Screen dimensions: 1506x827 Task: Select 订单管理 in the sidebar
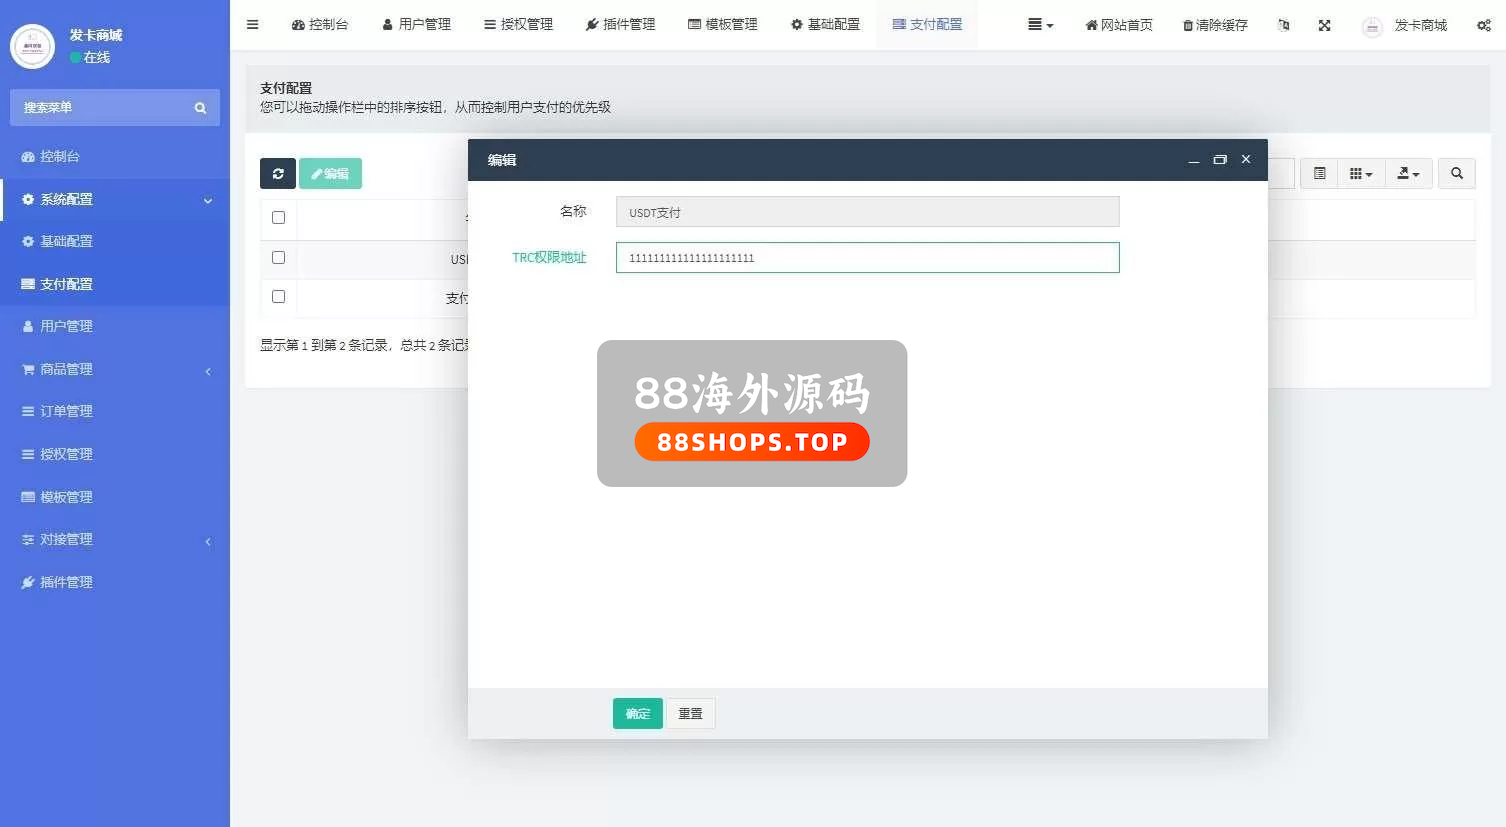coord(66,412)
